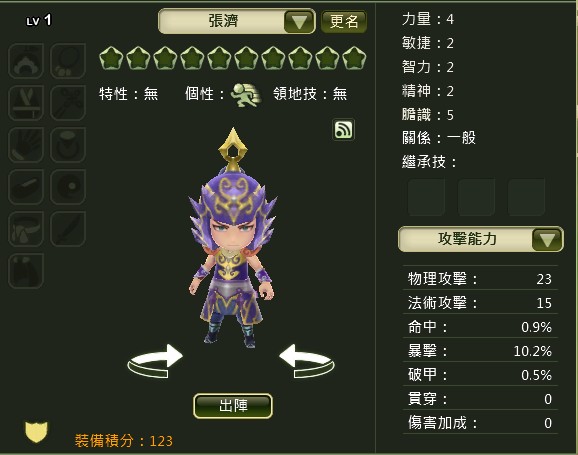Open the ring equipment slot
Screen dimensions: 578x455
(68, 145)
